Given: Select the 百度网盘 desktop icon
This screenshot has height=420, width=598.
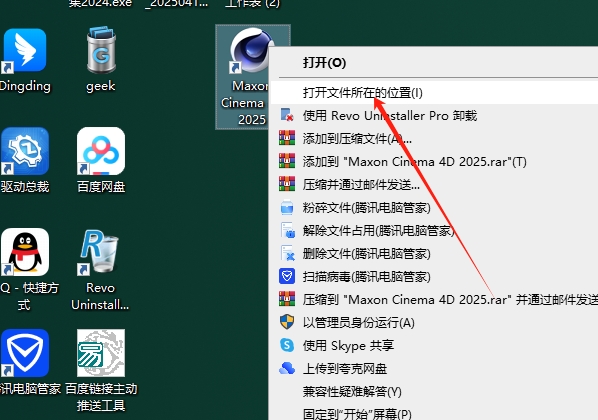Looking at the screenshot, I should pos(101,151).
